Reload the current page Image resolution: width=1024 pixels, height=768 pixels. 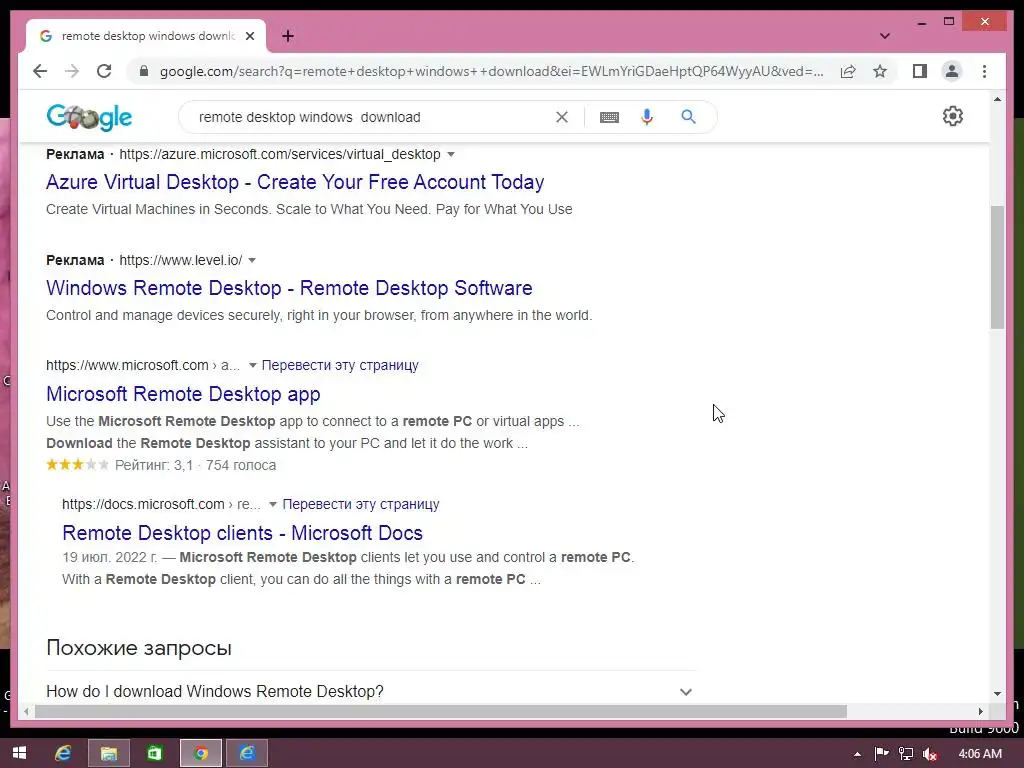pyautogui.click(x=104, y=71)
